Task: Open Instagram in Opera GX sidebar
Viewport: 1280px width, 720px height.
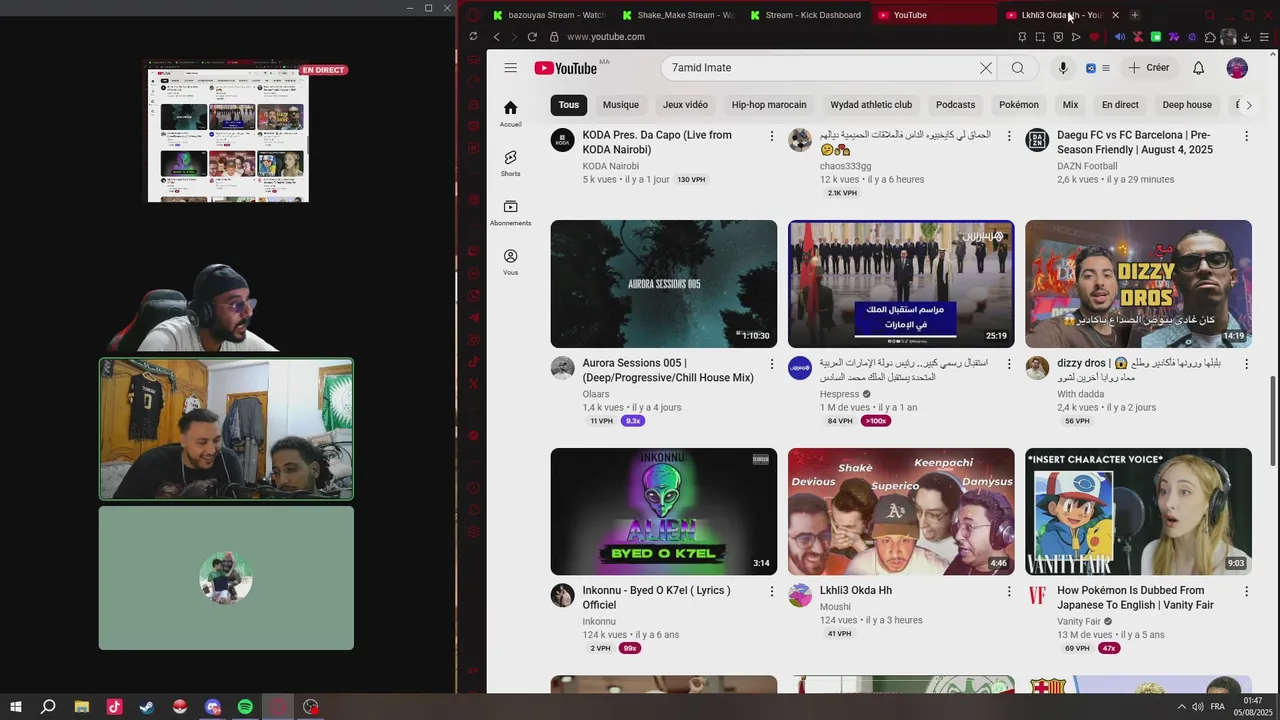Action: point(473,339)
